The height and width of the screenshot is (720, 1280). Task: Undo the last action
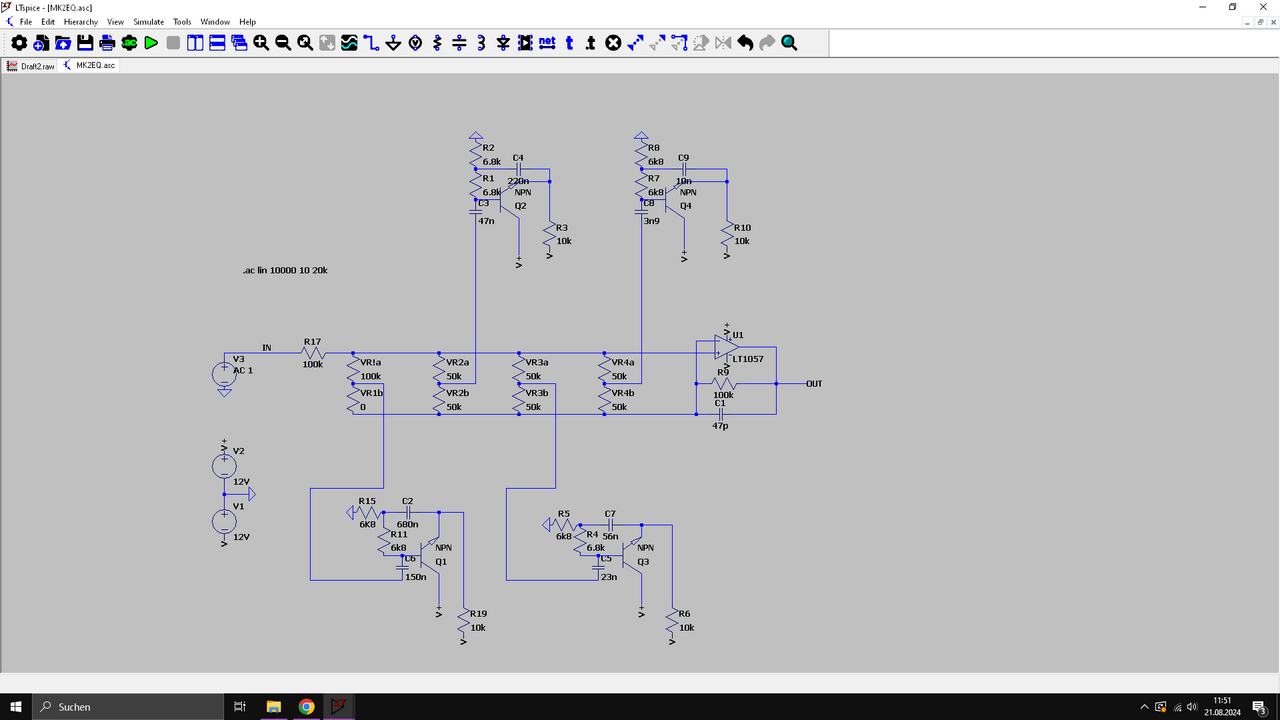point(745,43)
